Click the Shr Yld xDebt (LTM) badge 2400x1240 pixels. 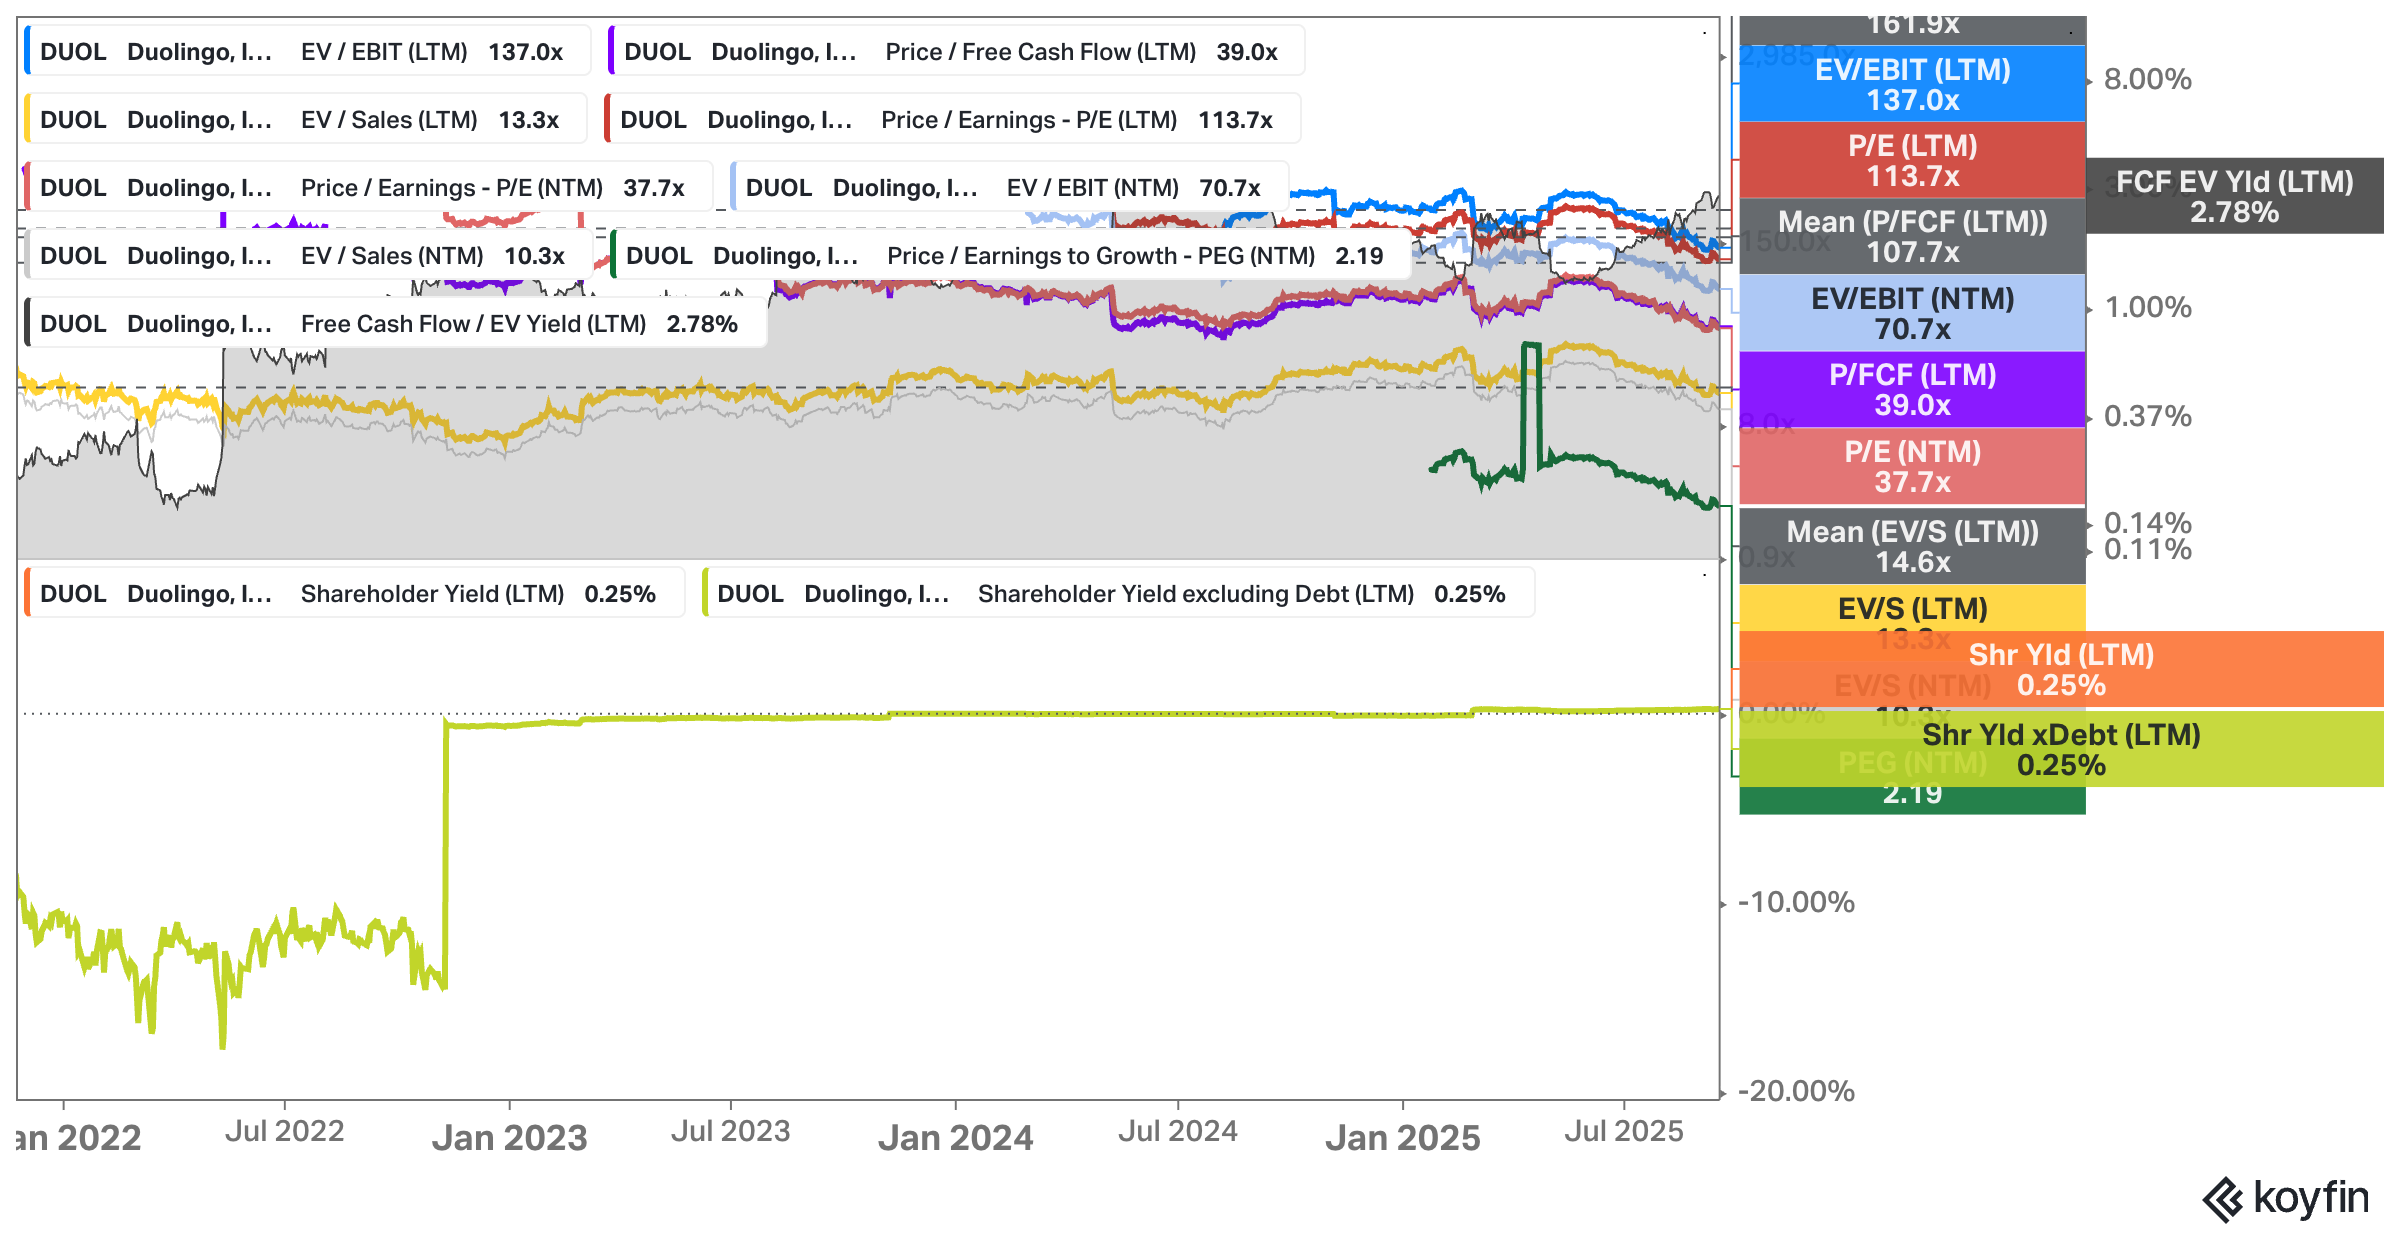(x=2060, y=749)
